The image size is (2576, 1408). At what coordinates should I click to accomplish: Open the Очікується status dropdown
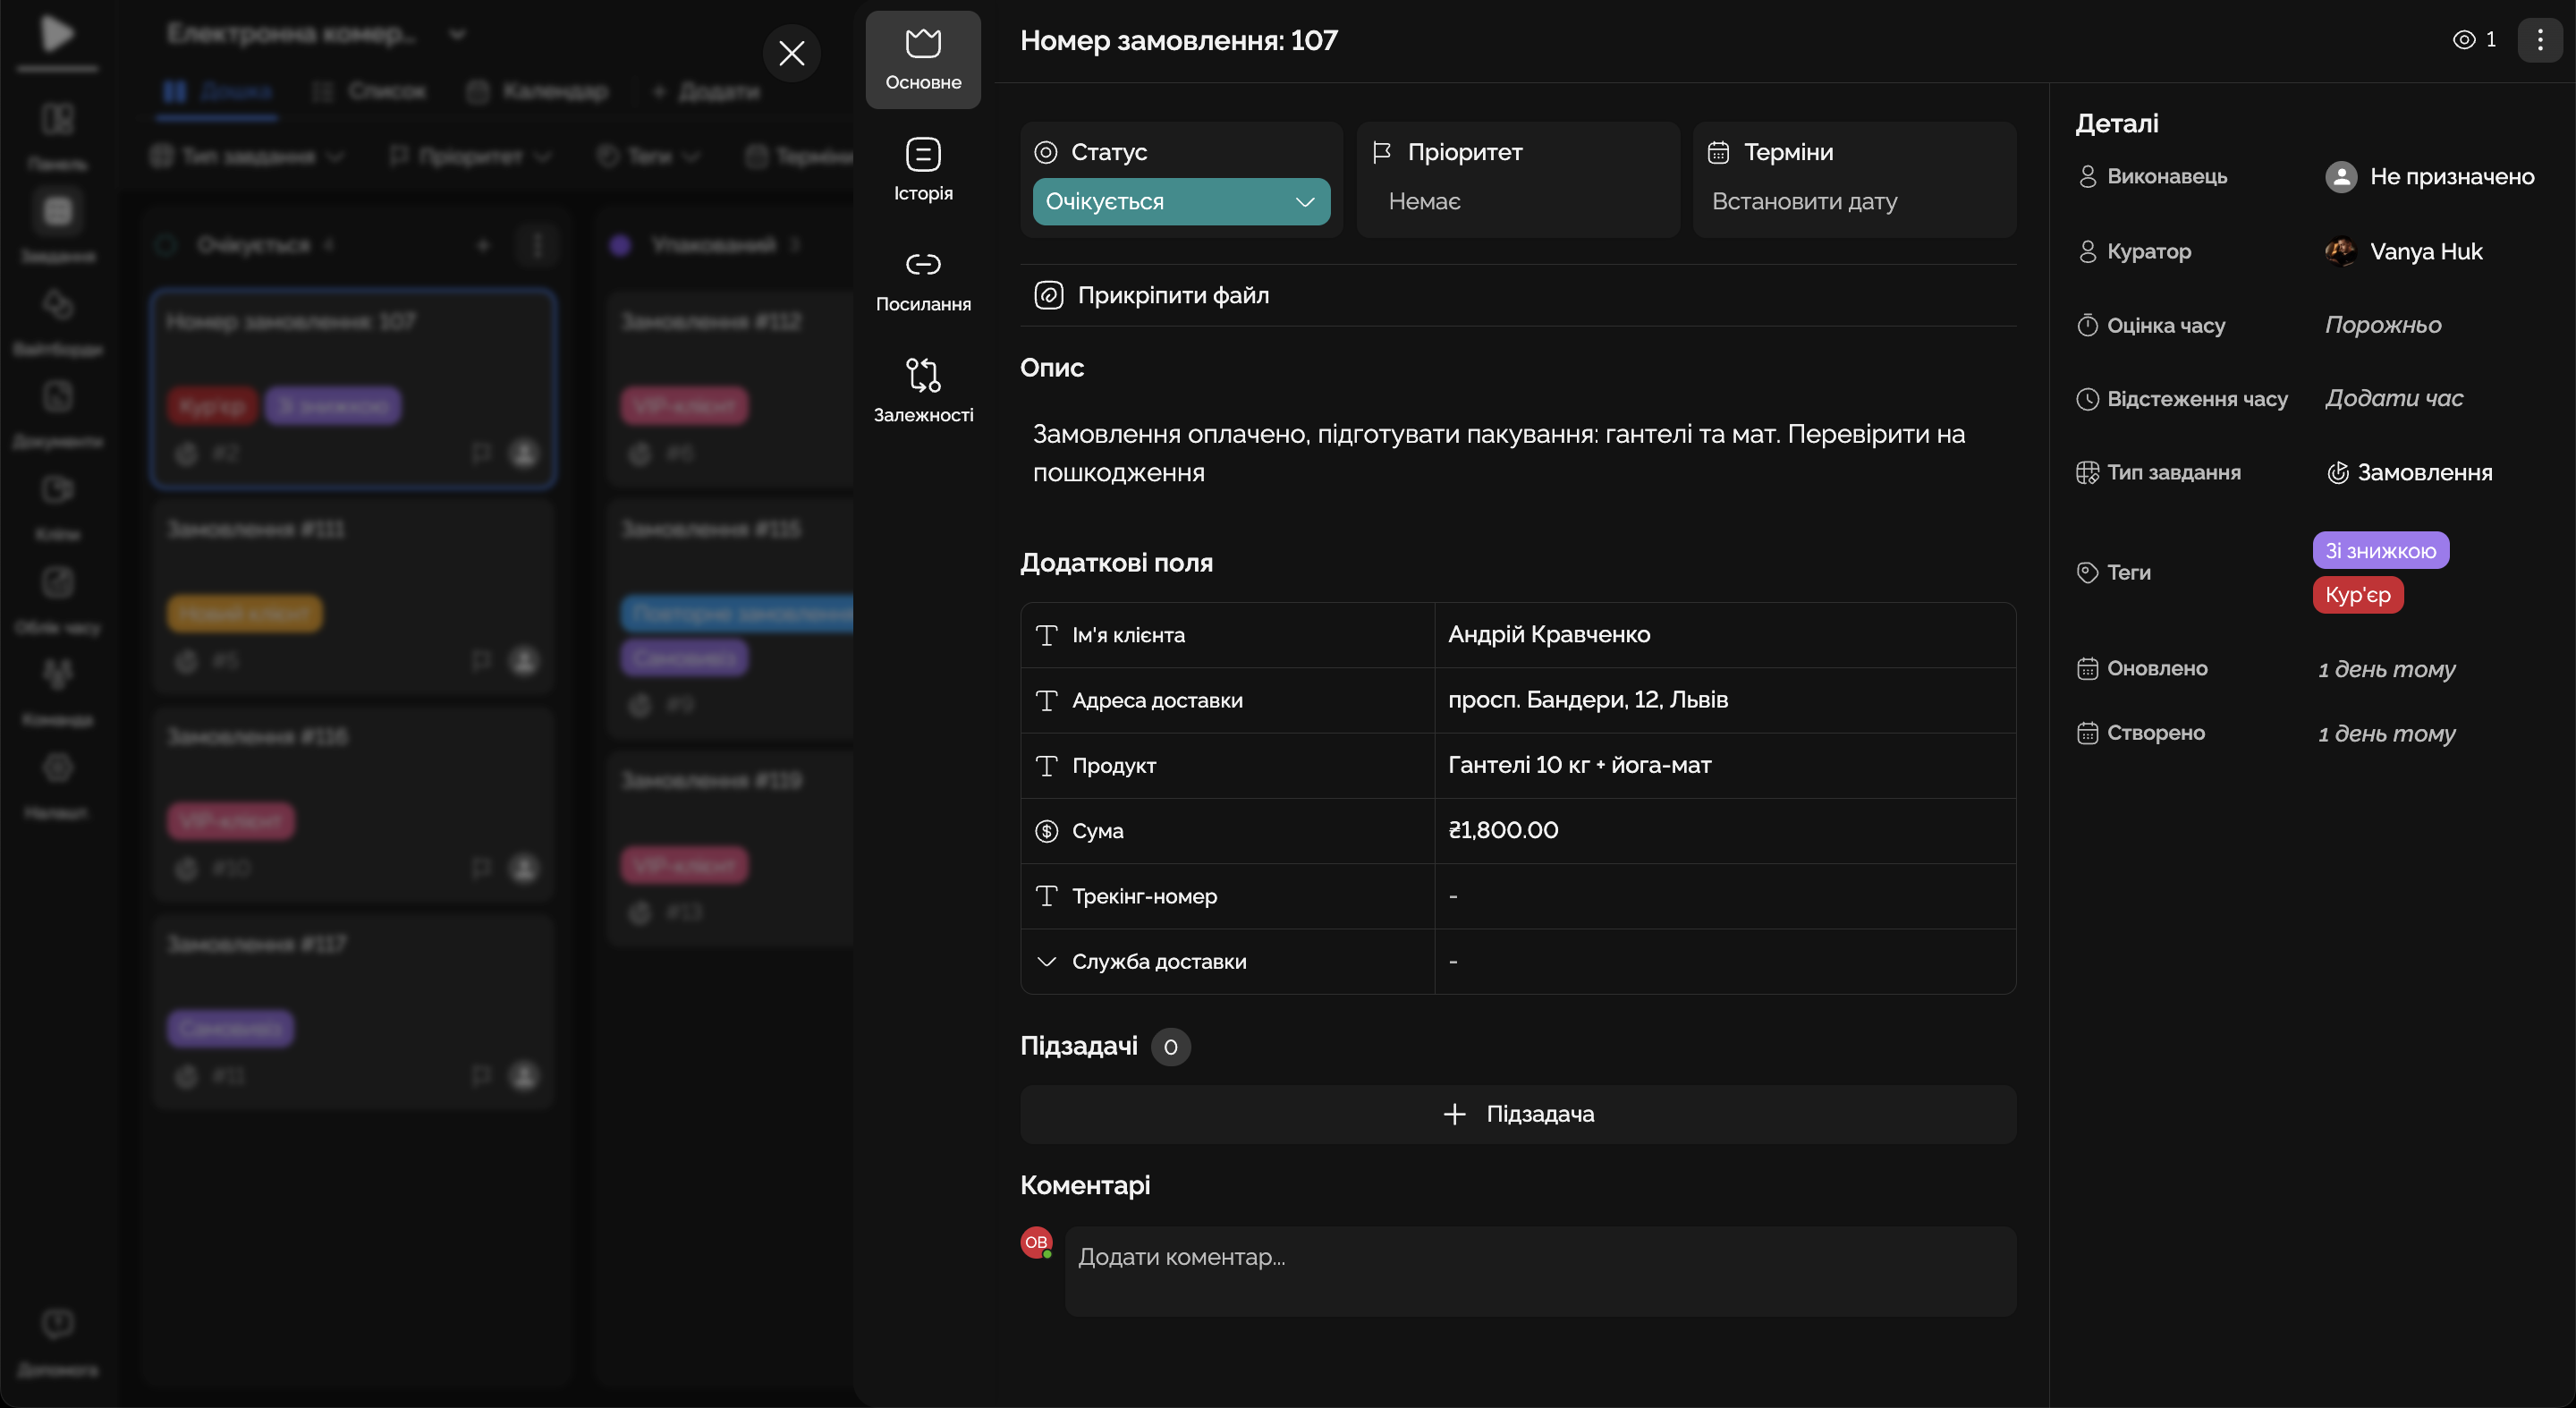point(1180,202)
